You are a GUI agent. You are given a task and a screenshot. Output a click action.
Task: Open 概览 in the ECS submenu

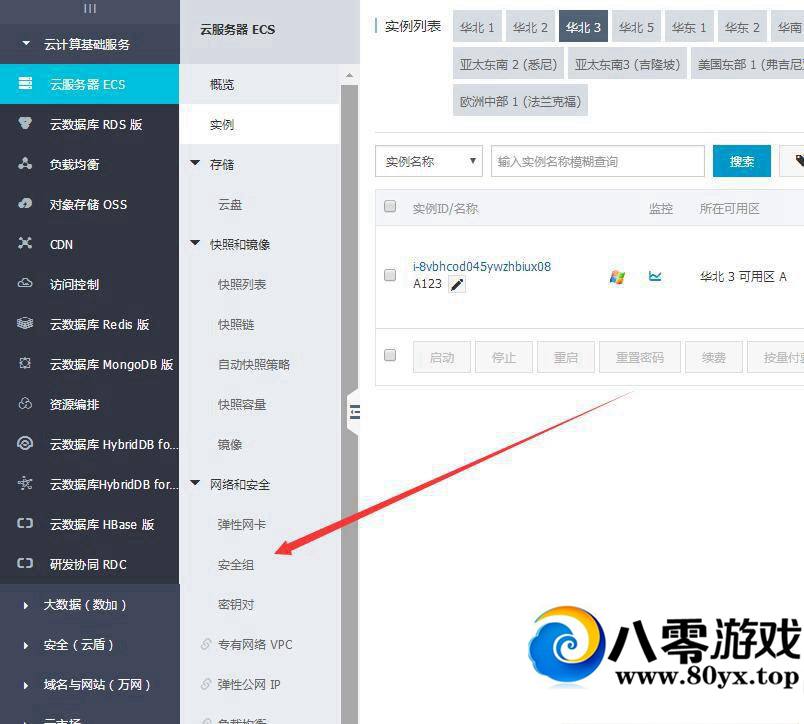pyautogui.click(x=222, y=84)
